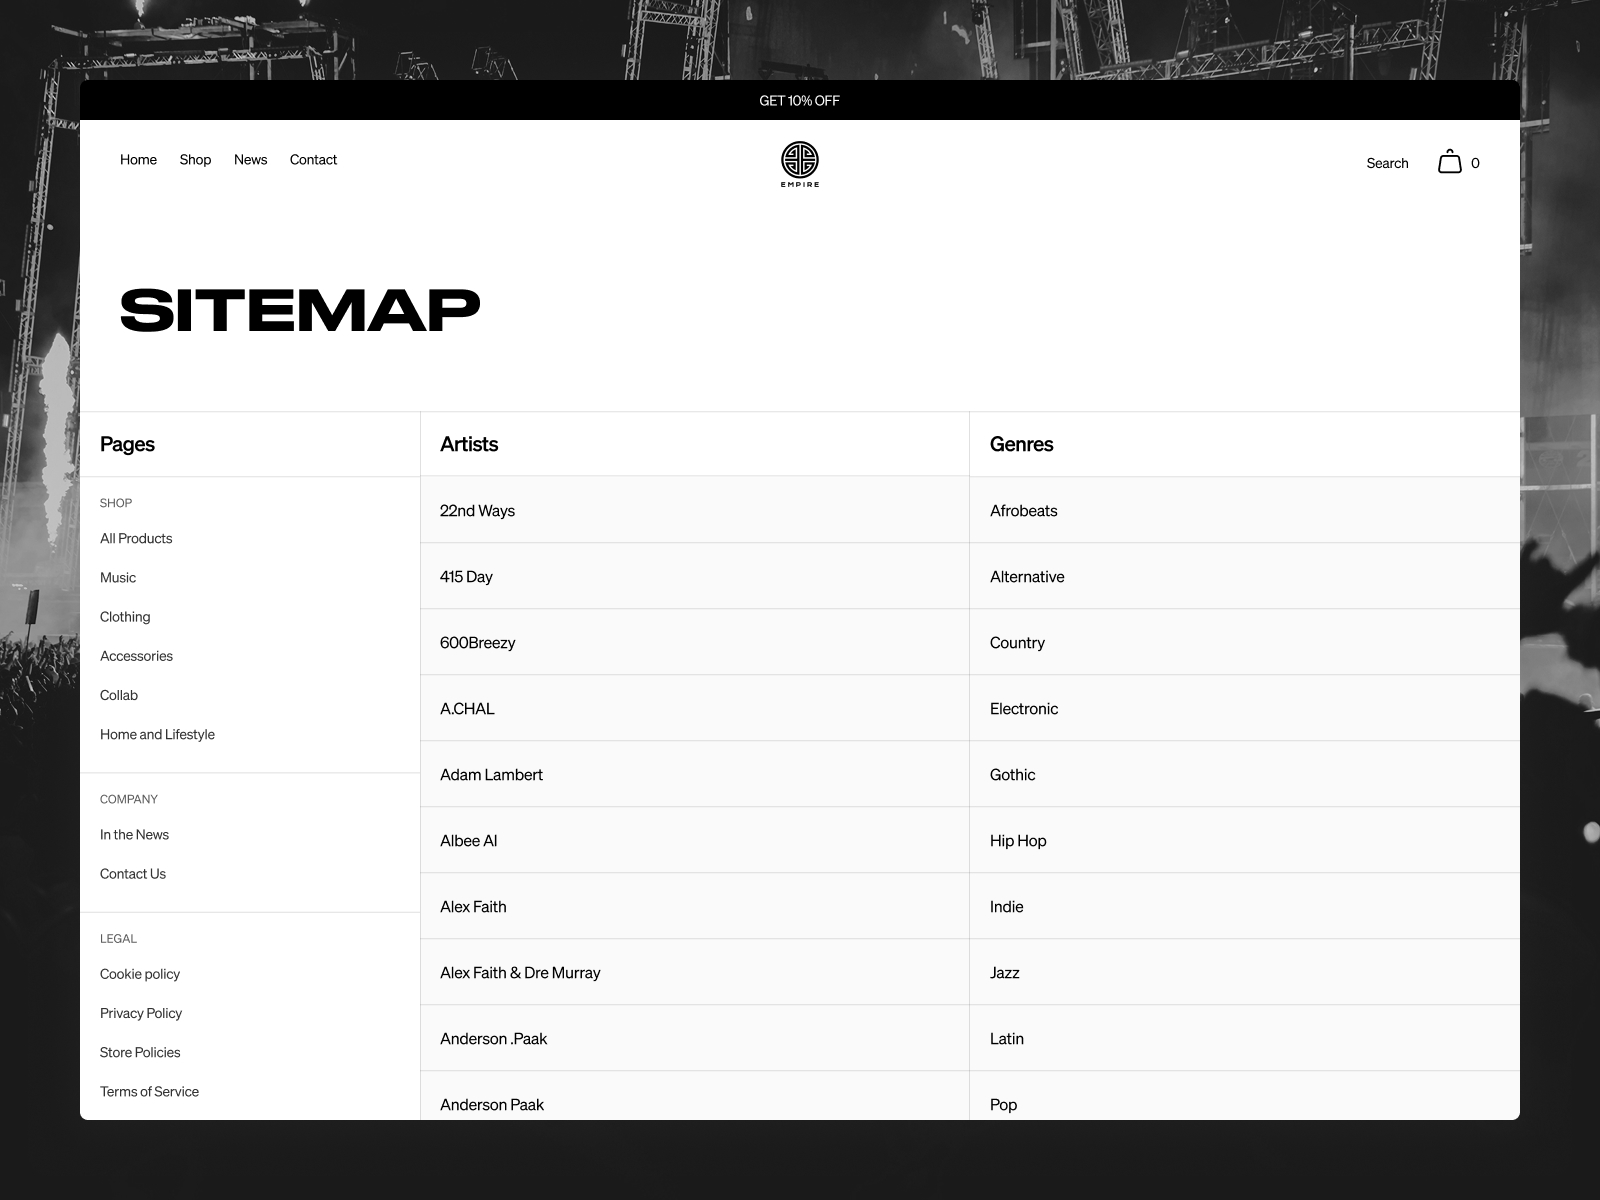
Task: Open the Contact page from the navigation
Action: [x=313, y=159]
